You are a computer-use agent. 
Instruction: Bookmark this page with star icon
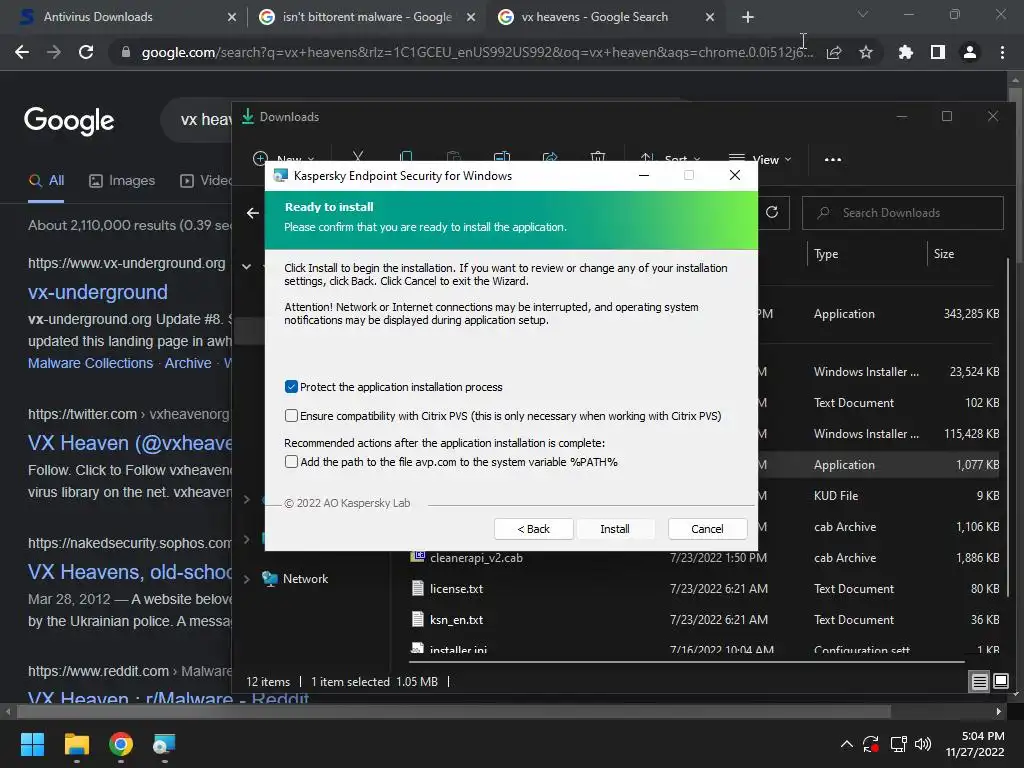[x=866, y=52]
